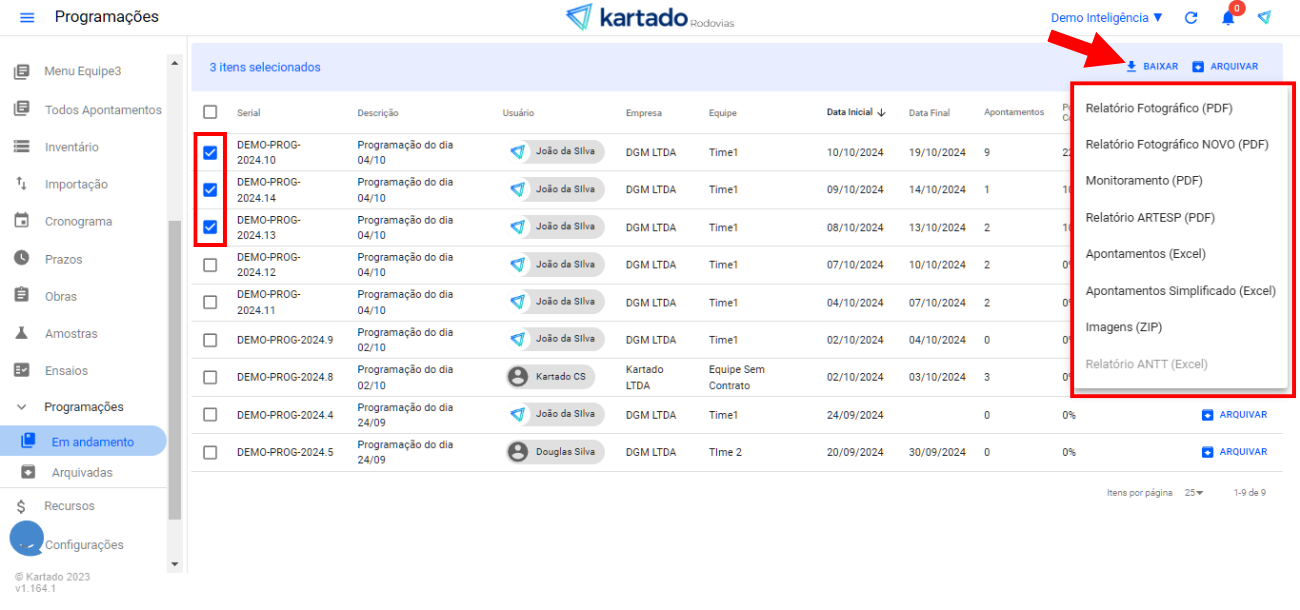
Task: Archive the DEMO-PROG-2024.5 row
Action: tap(1234, 452)
